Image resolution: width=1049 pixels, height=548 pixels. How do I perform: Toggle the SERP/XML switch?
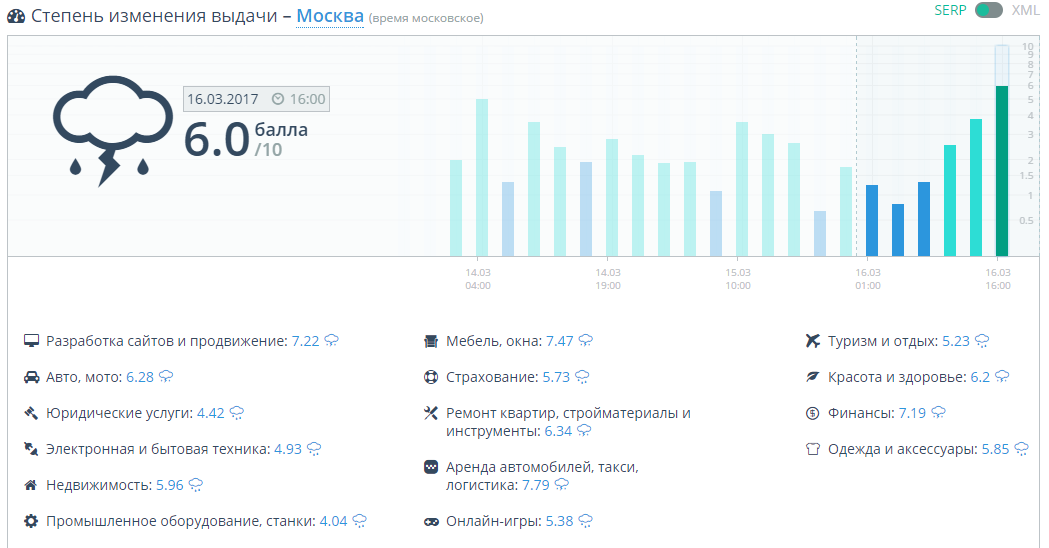(x=989, y=10)
